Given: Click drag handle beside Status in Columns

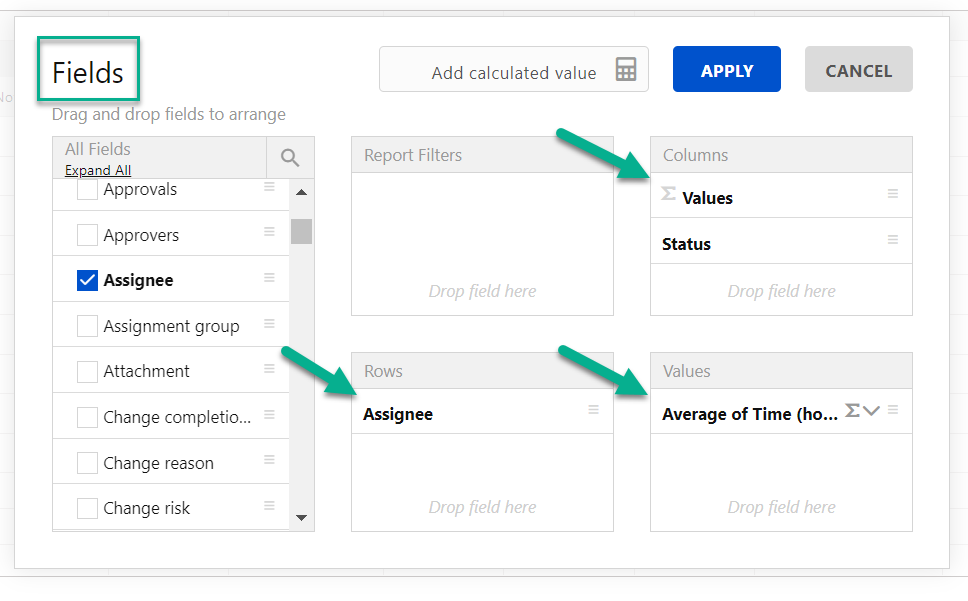Looking at the screenshot, I should point(893,240).
